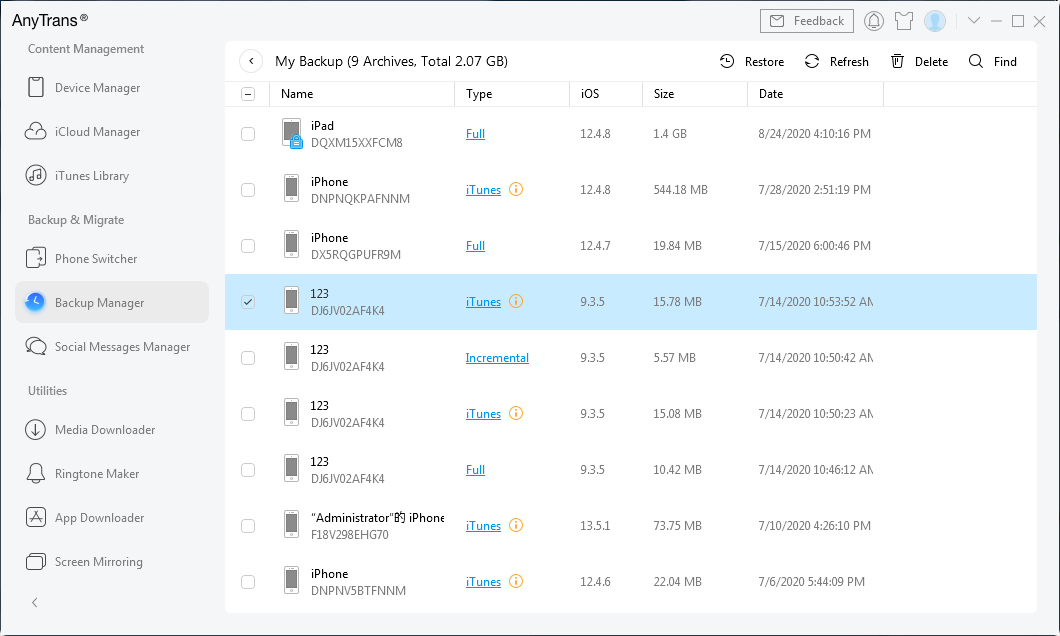Image resolution: width=1060 pixels, height=636 pixels.
Task: Check the 123 Incremental backup
Action: point(248,358)
